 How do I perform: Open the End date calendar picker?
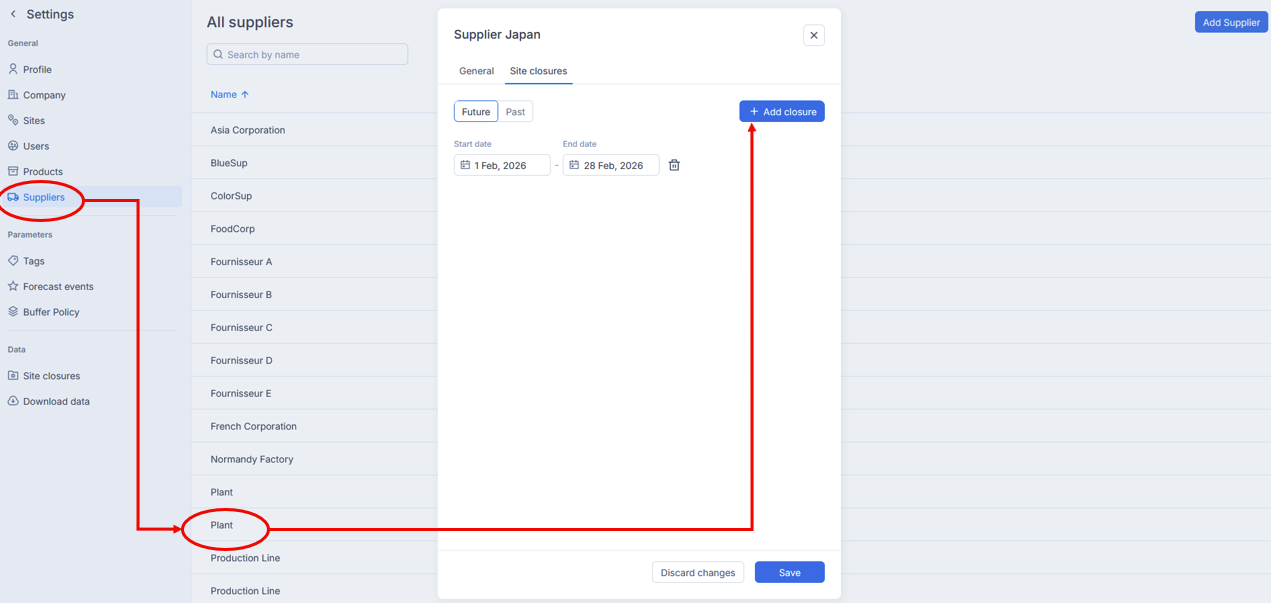pos(611,165)
